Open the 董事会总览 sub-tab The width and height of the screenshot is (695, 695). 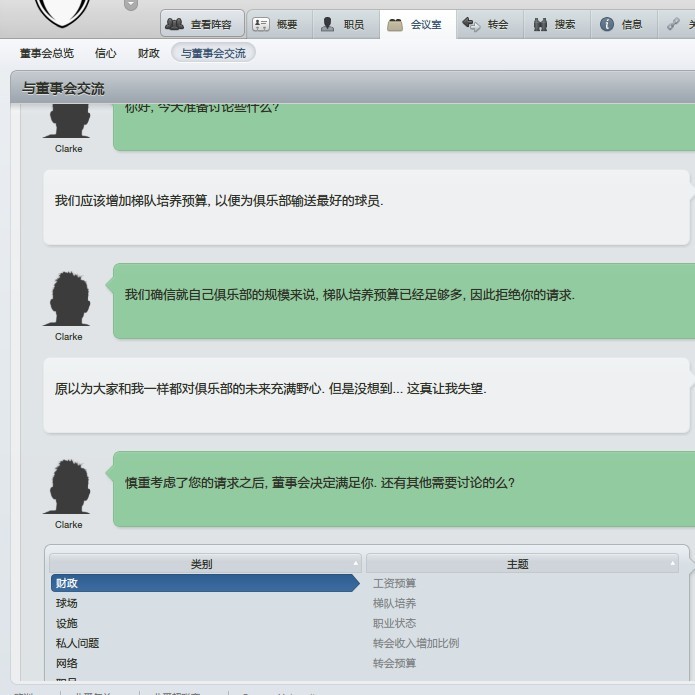tap(47, 53)
